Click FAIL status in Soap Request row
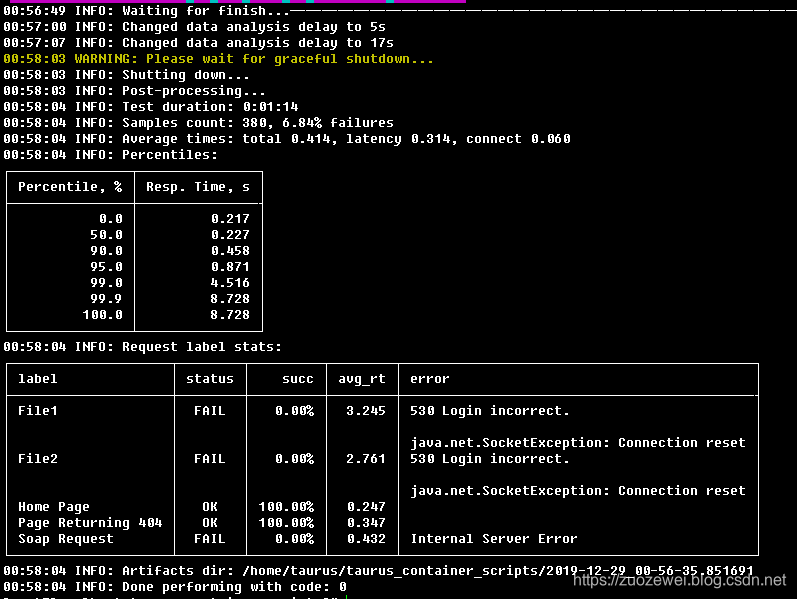797x599 pixels. [x=210, y=539]
